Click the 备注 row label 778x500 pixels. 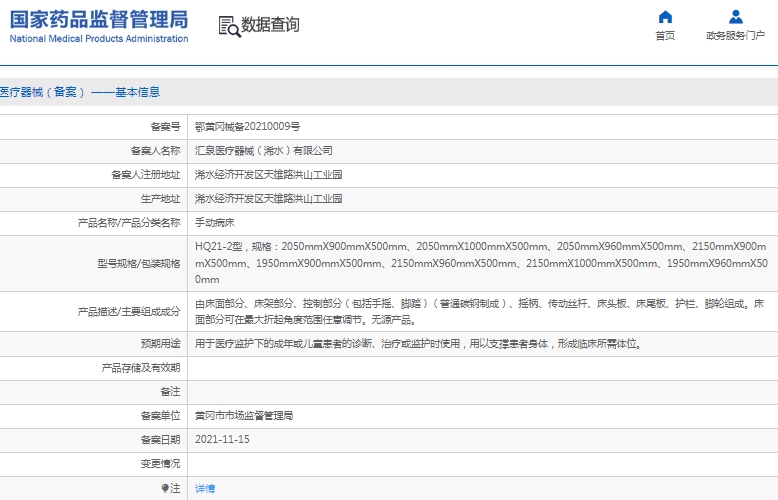tap(170, 391)
